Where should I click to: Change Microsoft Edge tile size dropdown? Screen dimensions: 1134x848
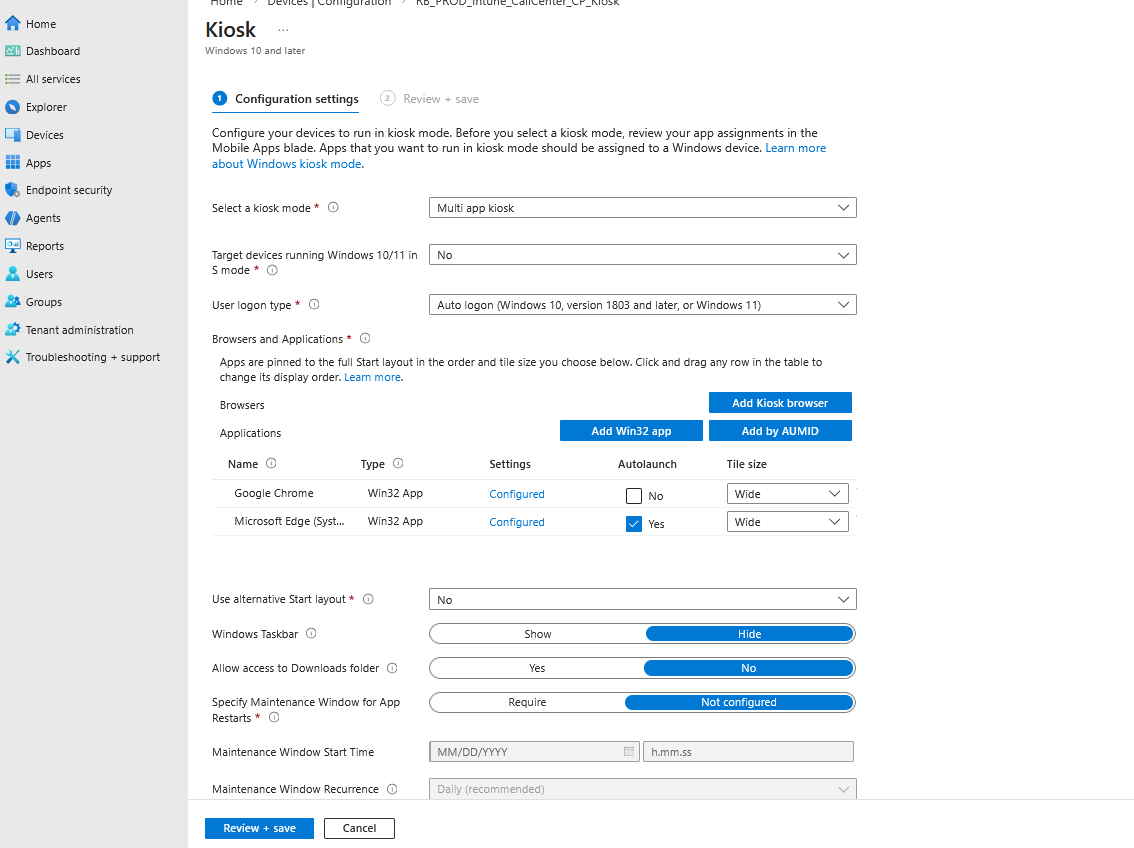[x=787, y=522]
